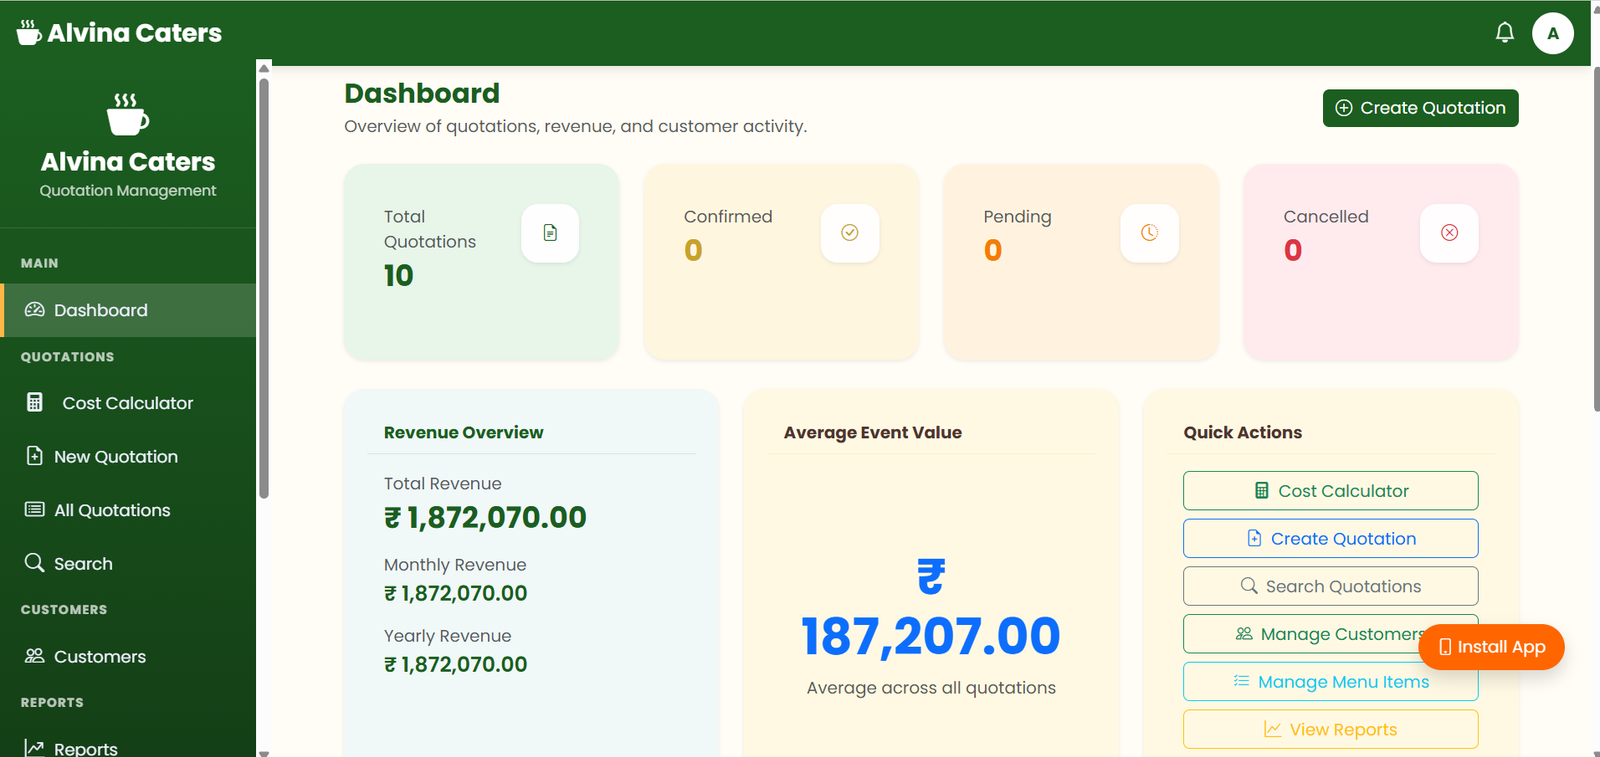Click the Pending clock icon

click(x=1150, y=233)
